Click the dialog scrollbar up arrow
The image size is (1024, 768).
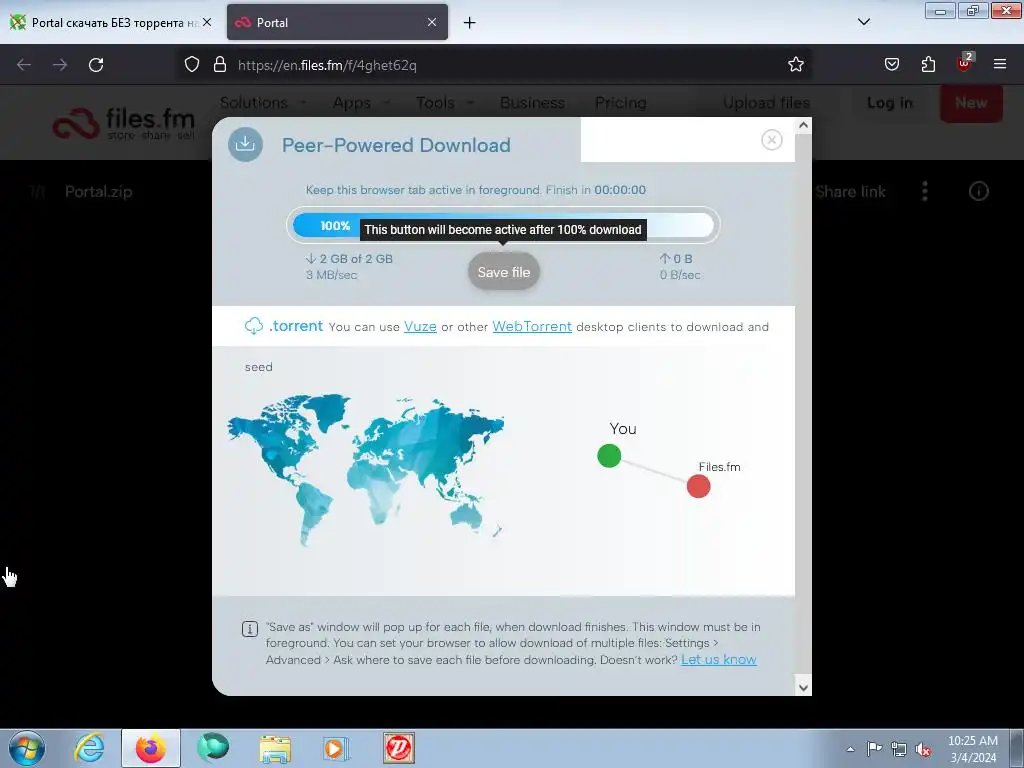803,125
